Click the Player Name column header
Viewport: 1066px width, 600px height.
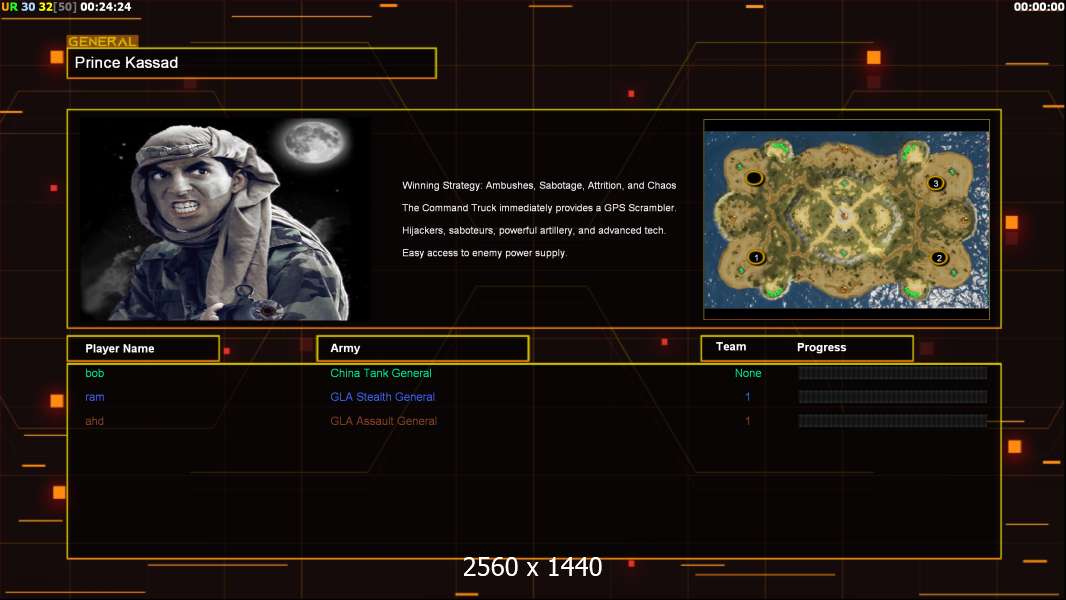pos(143,348)
